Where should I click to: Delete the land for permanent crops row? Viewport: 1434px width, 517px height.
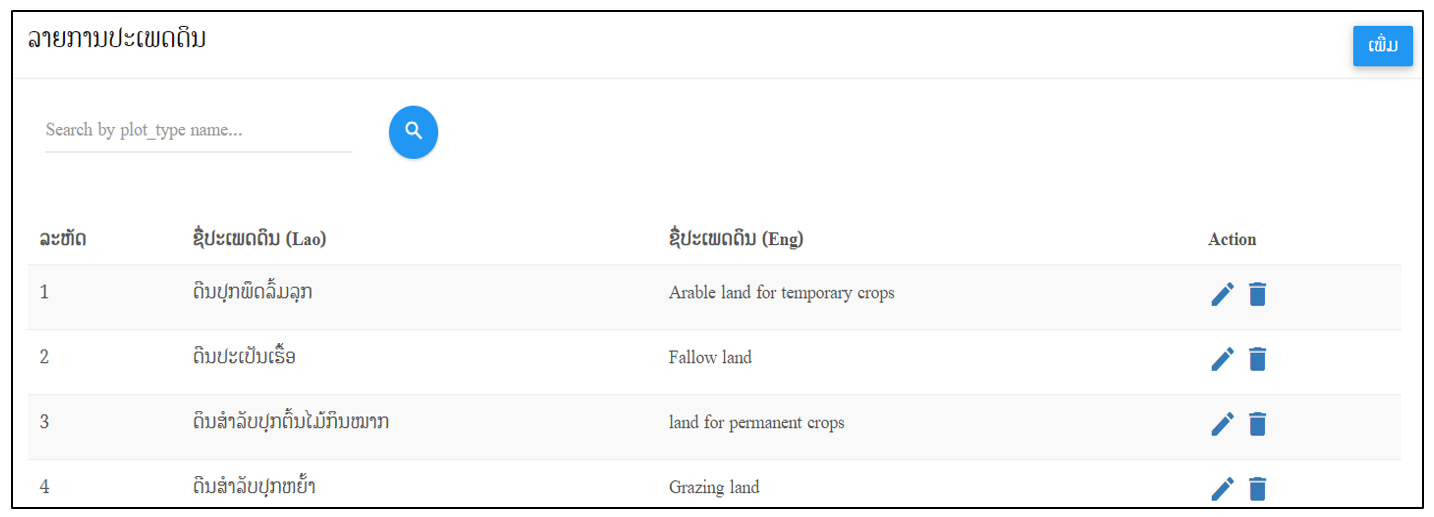[1257, 424]
